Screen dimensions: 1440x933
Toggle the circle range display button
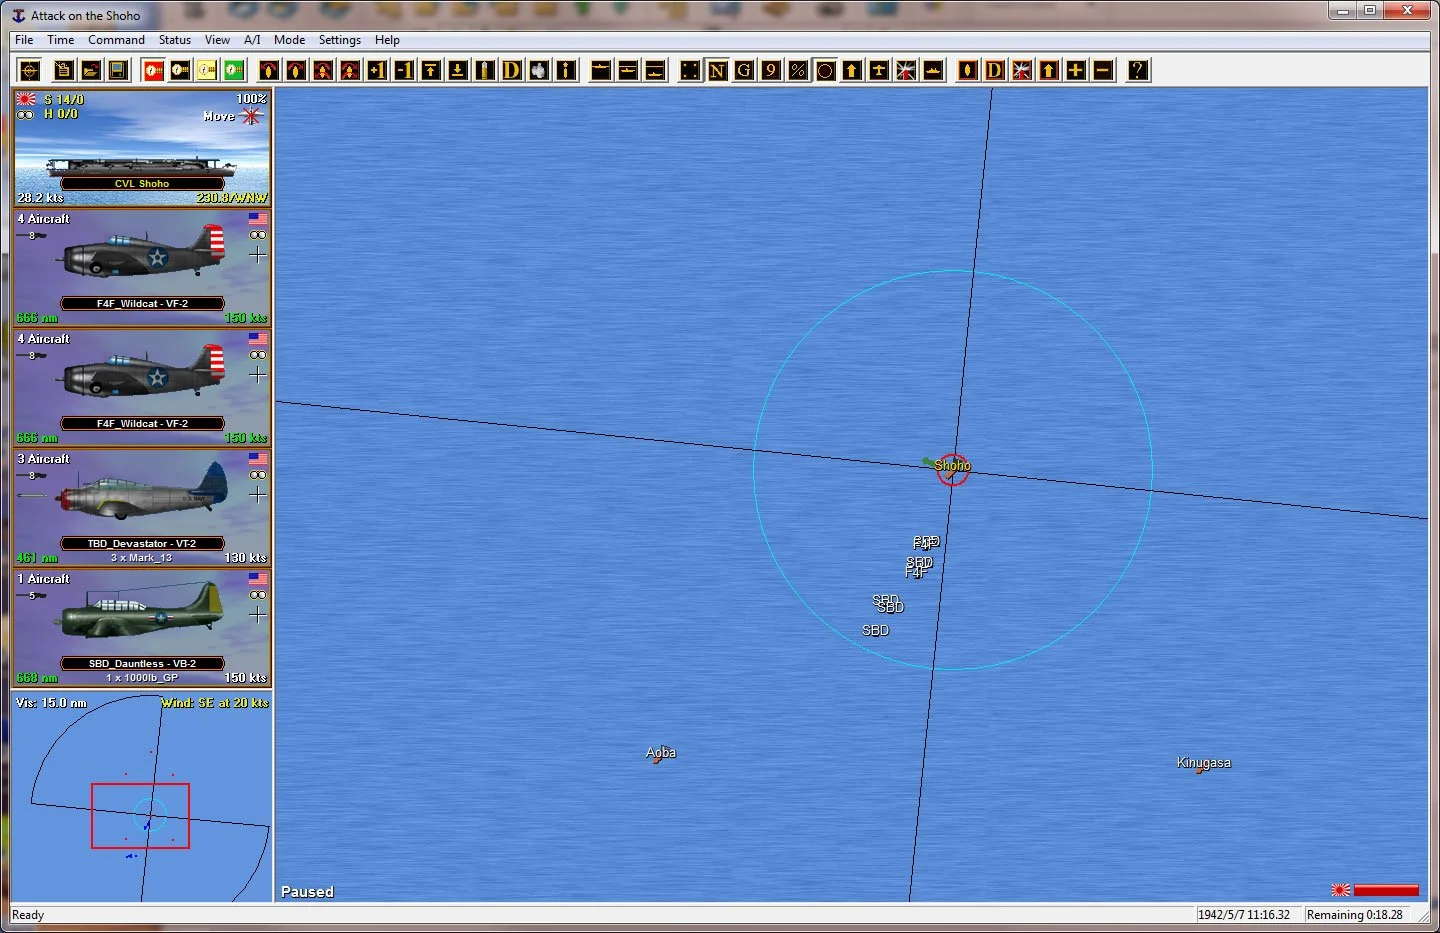825,70
